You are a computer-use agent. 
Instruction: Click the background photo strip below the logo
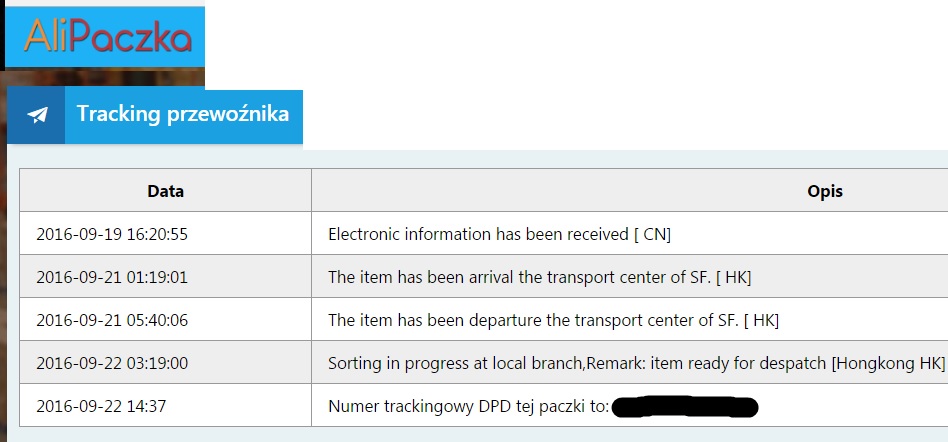tap(100, 79)
